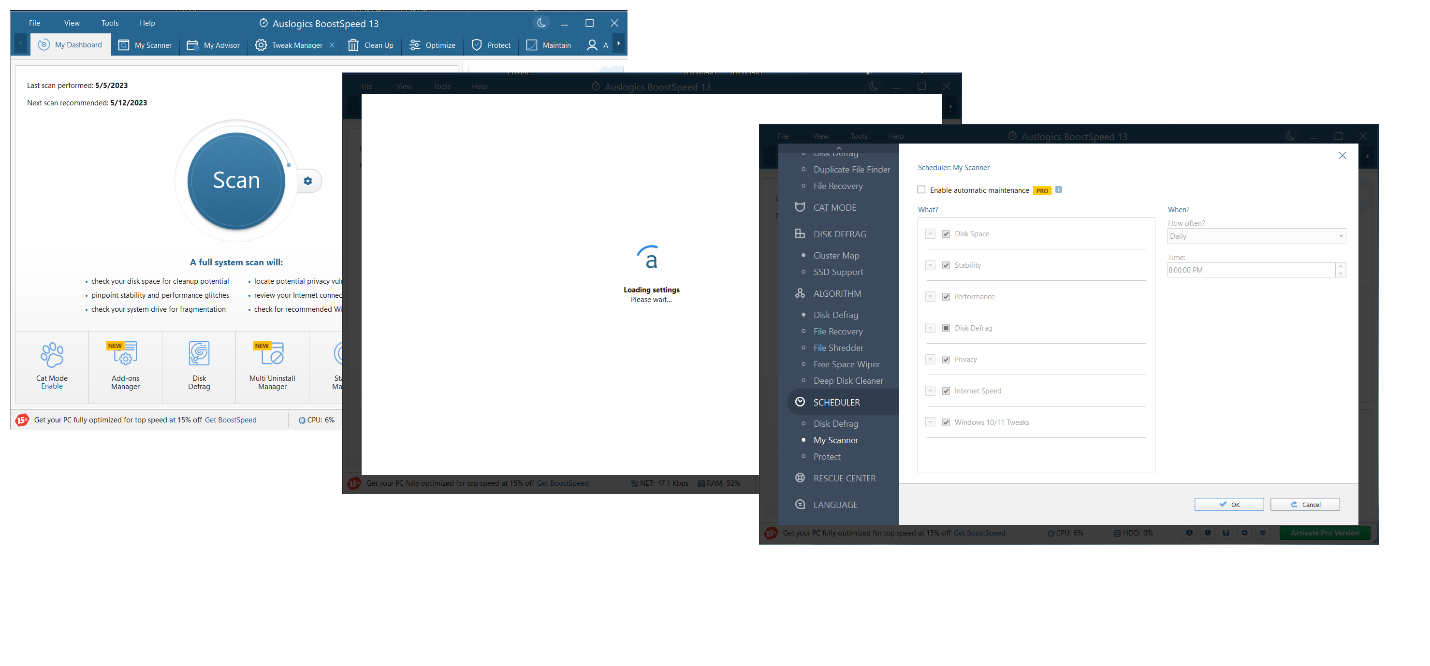Viewport: 1430px width, 666px height.
Task: Toggle the Windows 10/11 Tweaks checkbox
Action: pos(946,422)
